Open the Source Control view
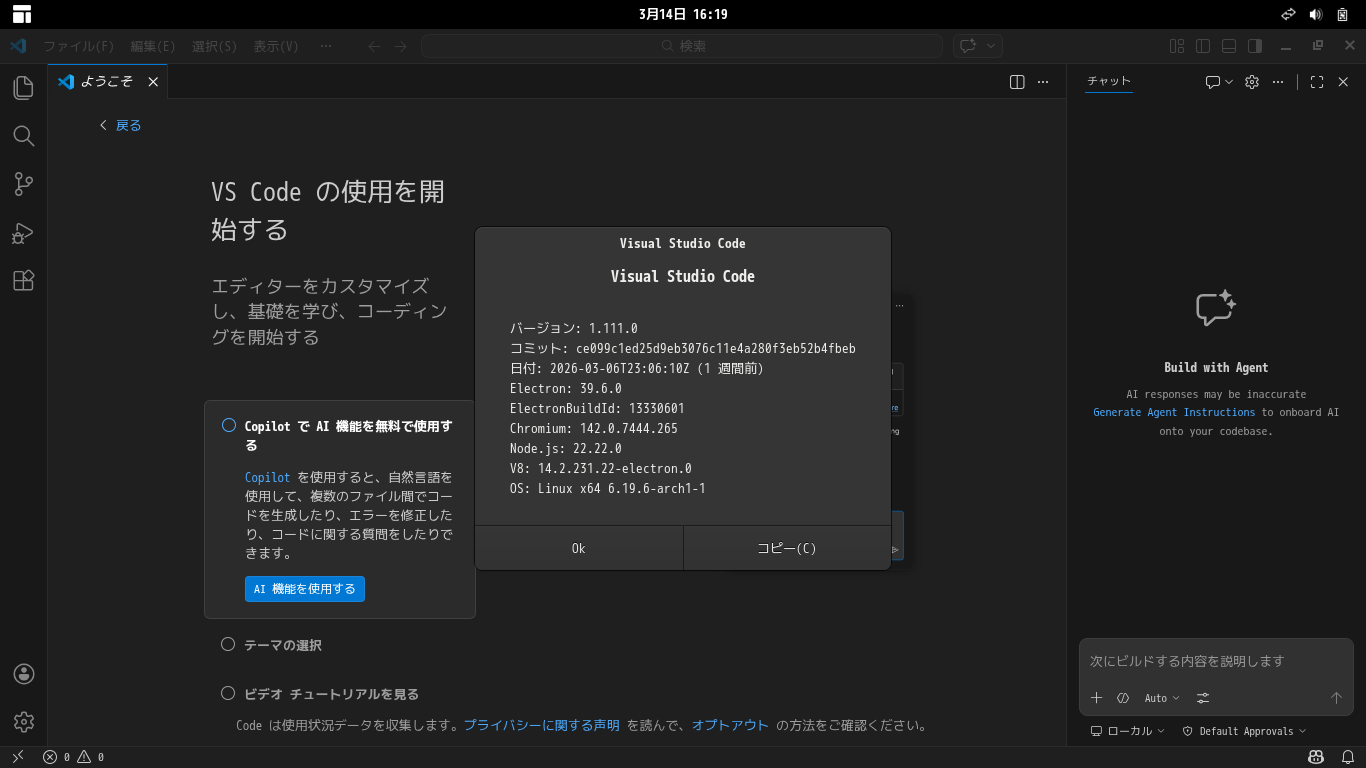Screen dimensions: 1366x768 tap(23, 184)
